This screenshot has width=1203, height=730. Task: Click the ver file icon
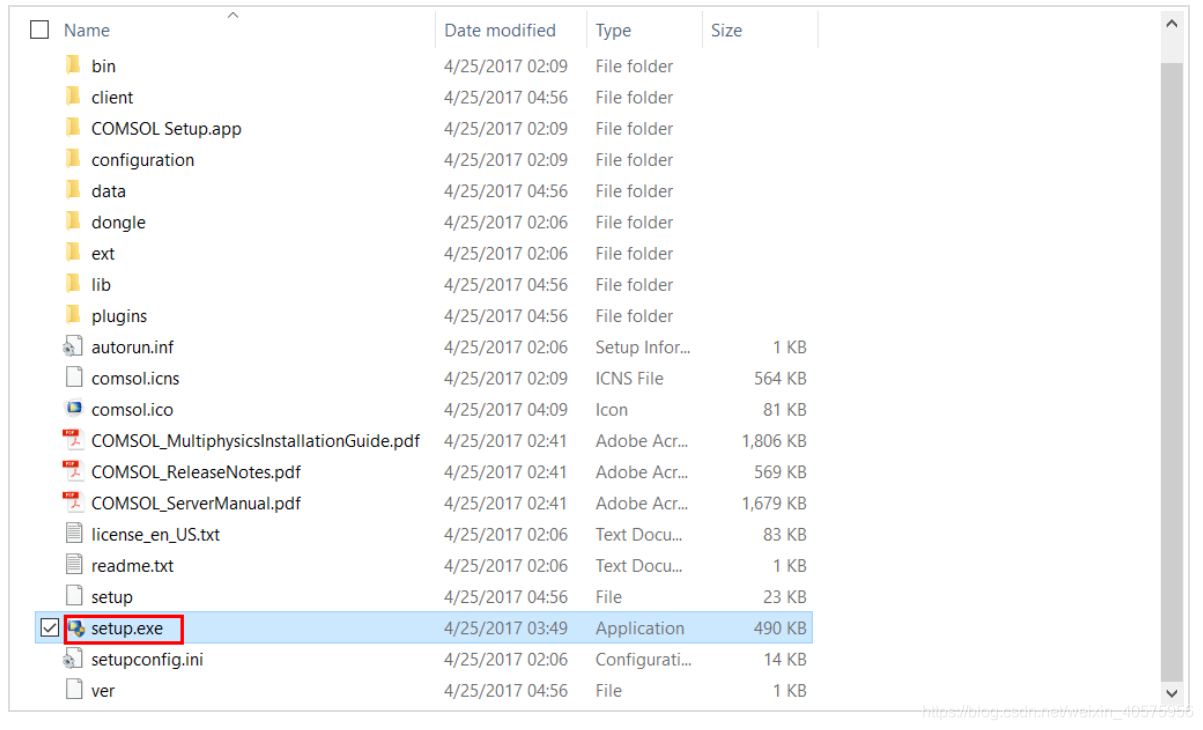73,690
